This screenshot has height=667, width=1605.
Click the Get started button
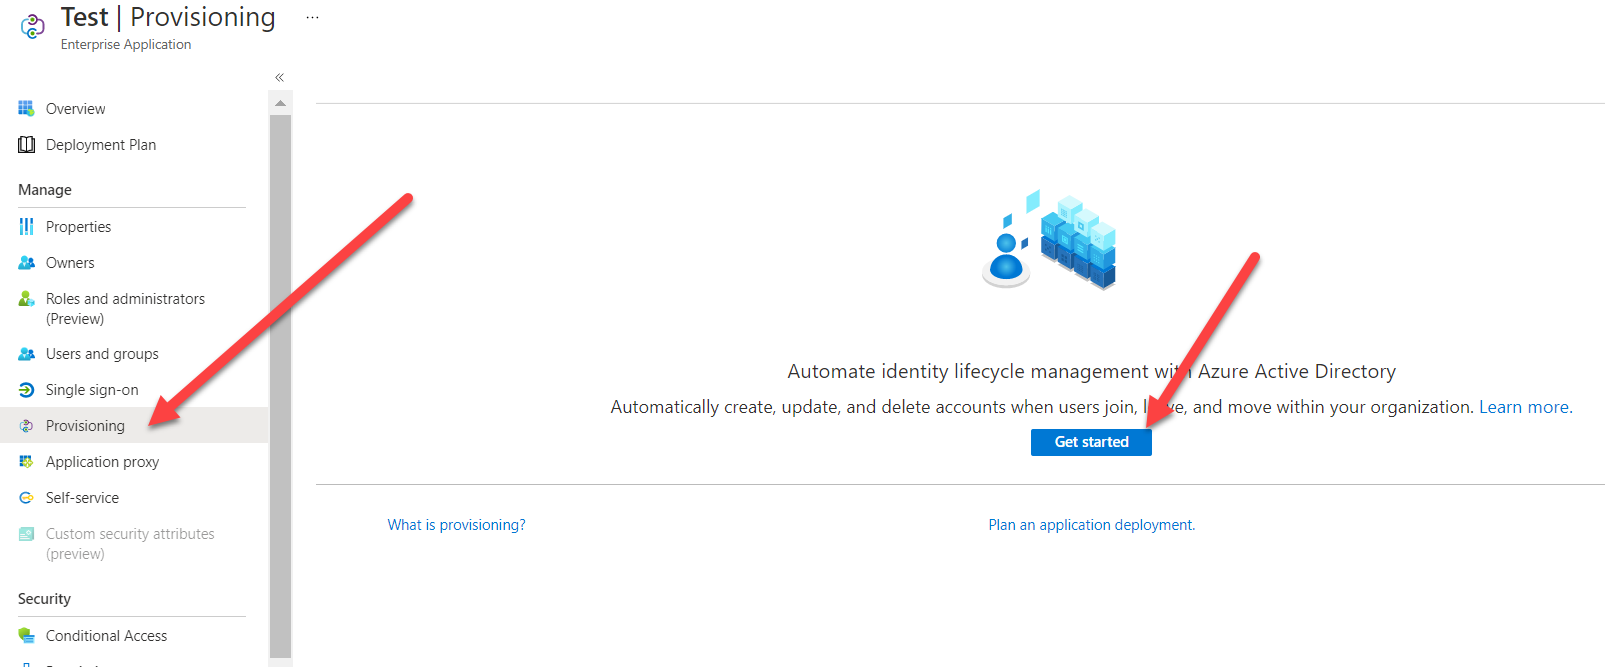tap(1091, 442)
